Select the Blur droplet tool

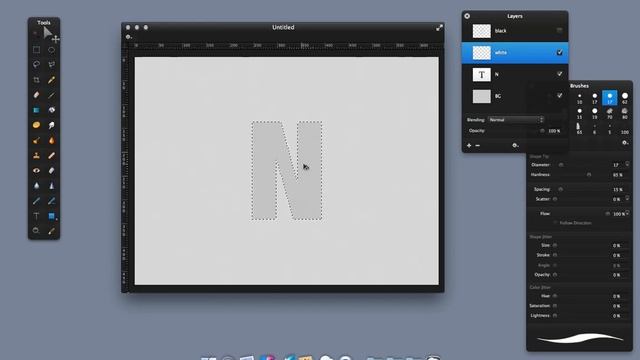(36, 186)
